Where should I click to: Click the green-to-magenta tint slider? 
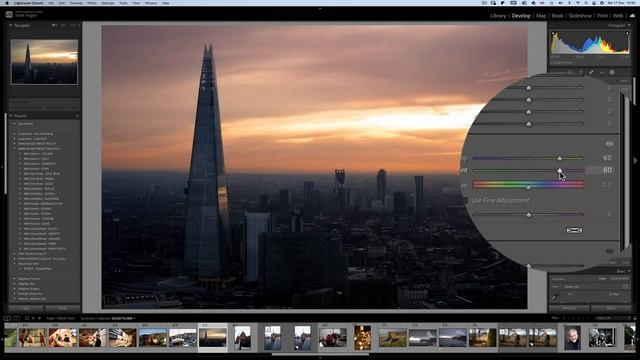528,170
